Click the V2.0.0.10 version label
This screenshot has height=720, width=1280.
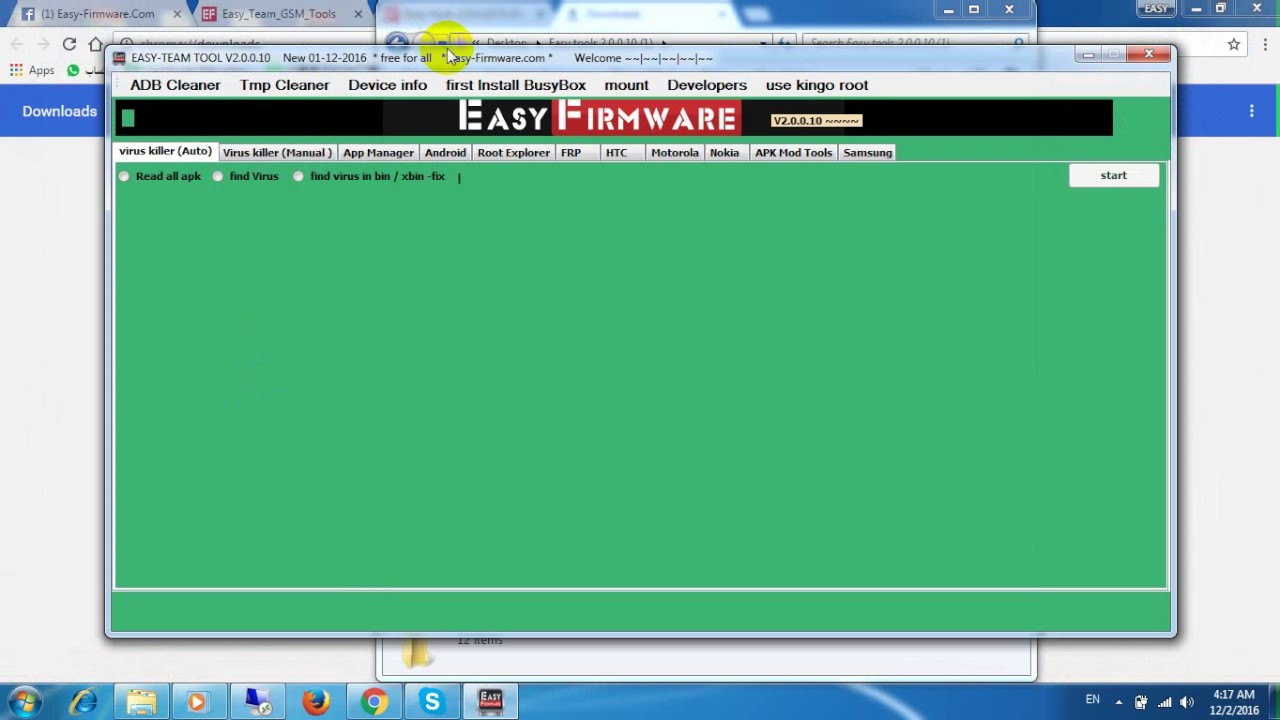click(815, 121)
